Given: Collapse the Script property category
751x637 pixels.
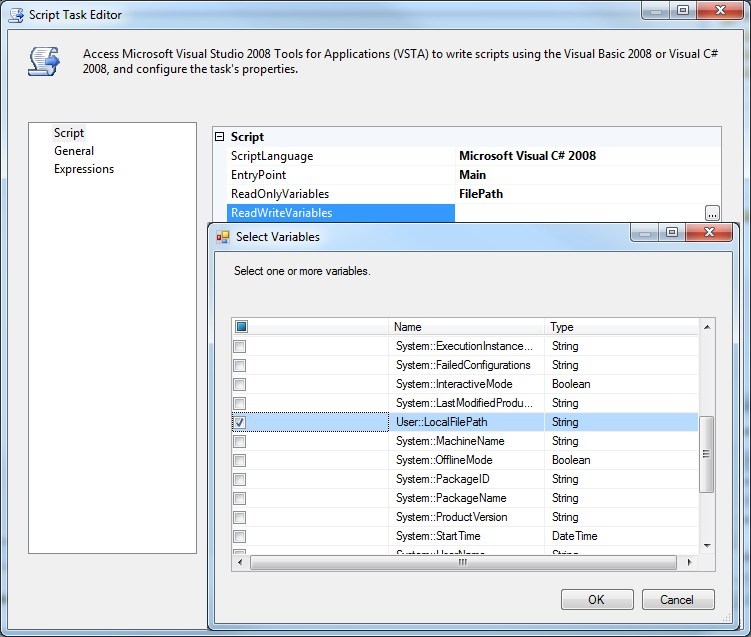Looking at the screenshot, I should coord(219,137).
